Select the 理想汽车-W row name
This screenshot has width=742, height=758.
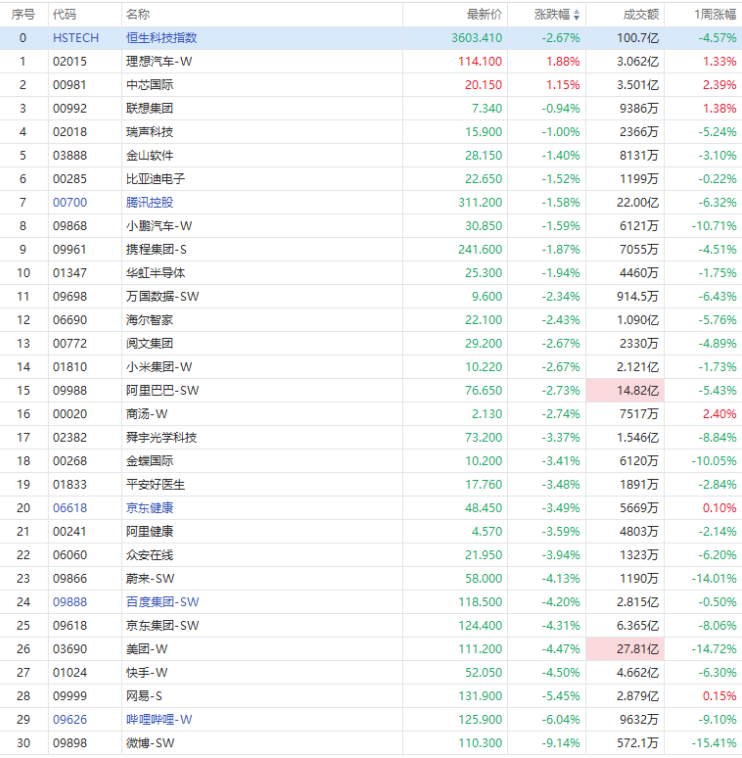pyautogui.click(x=159, y=61)
